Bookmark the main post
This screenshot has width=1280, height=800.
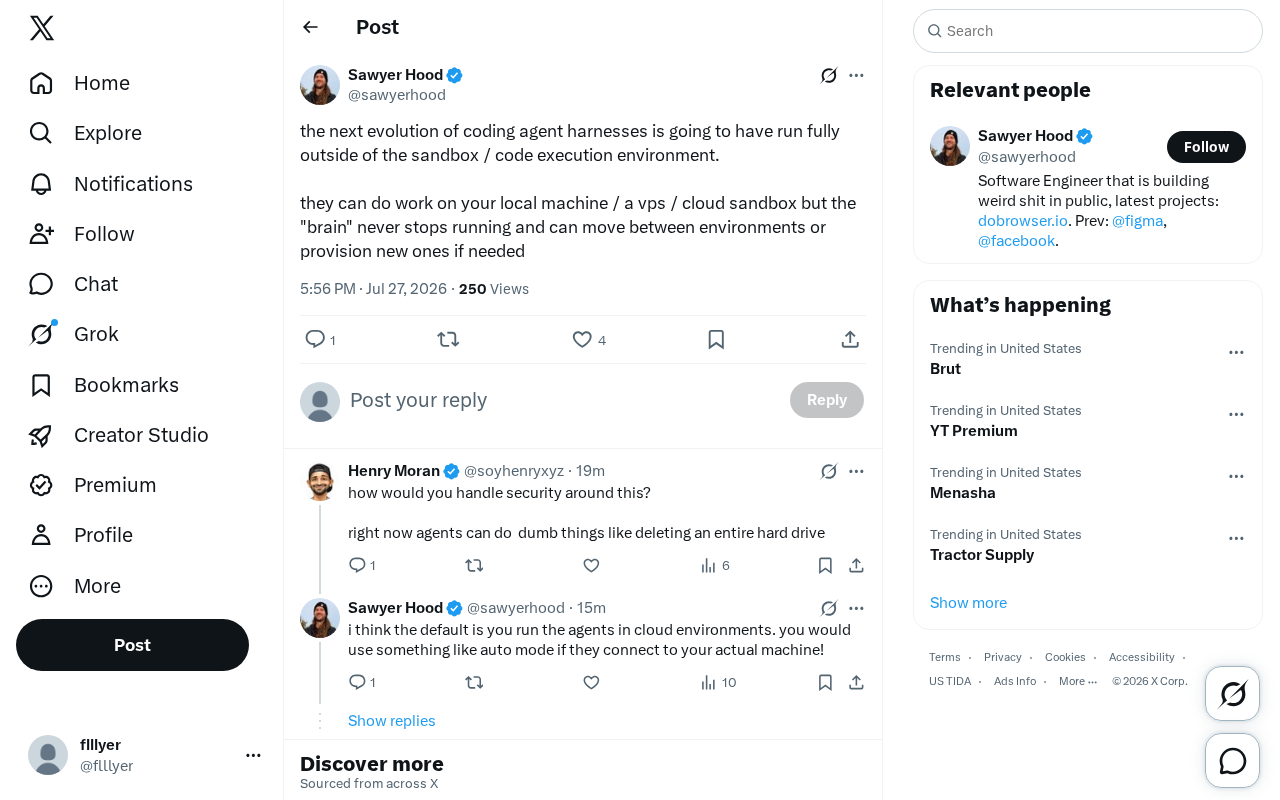(716, 340)
